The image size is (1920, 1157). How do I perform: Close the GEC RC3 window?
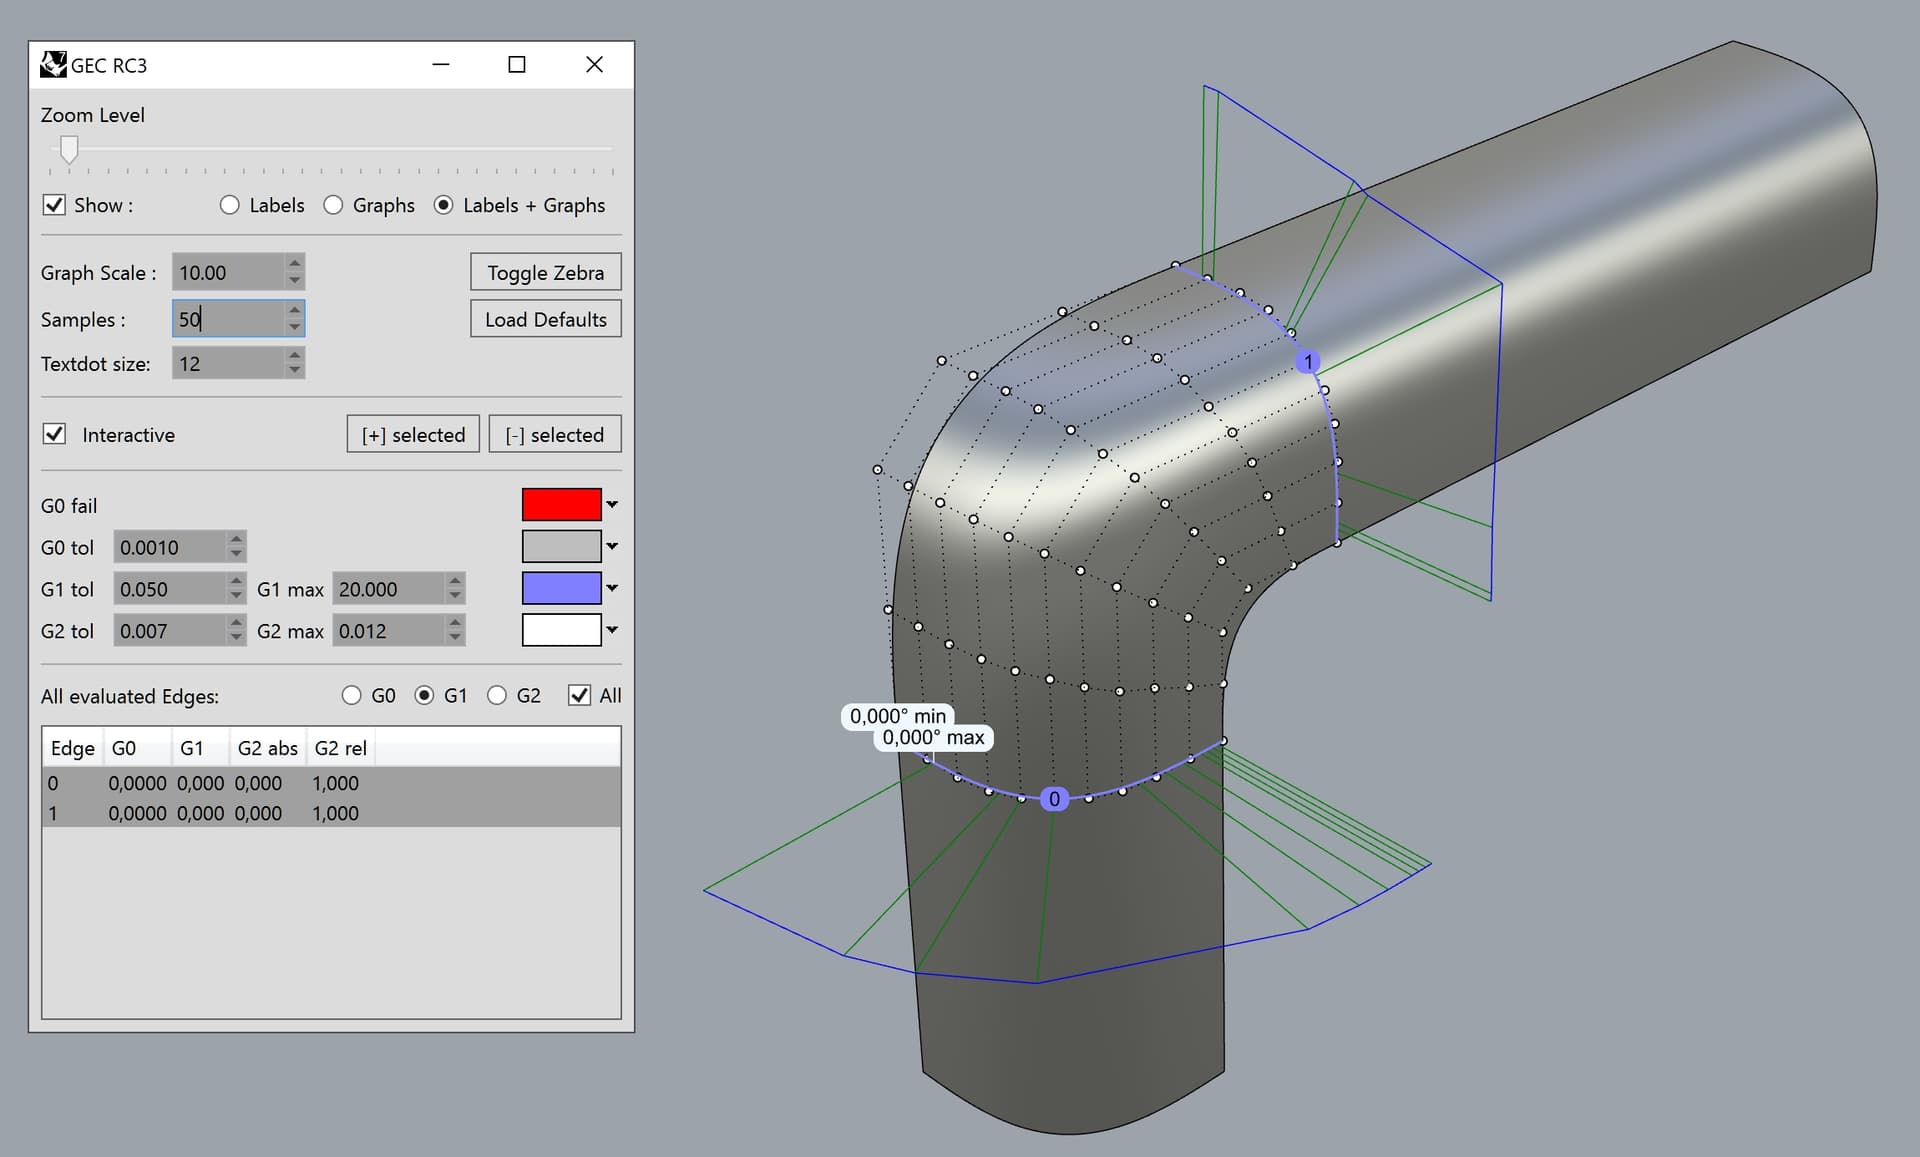(594, 65)
